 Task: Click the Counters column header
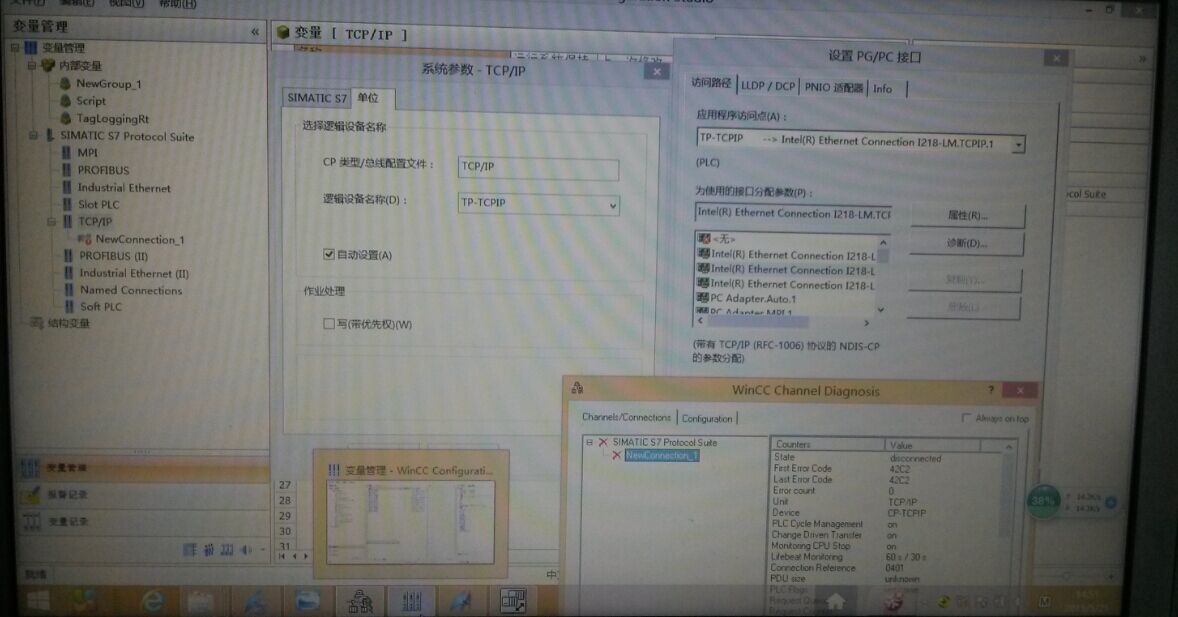826,444
